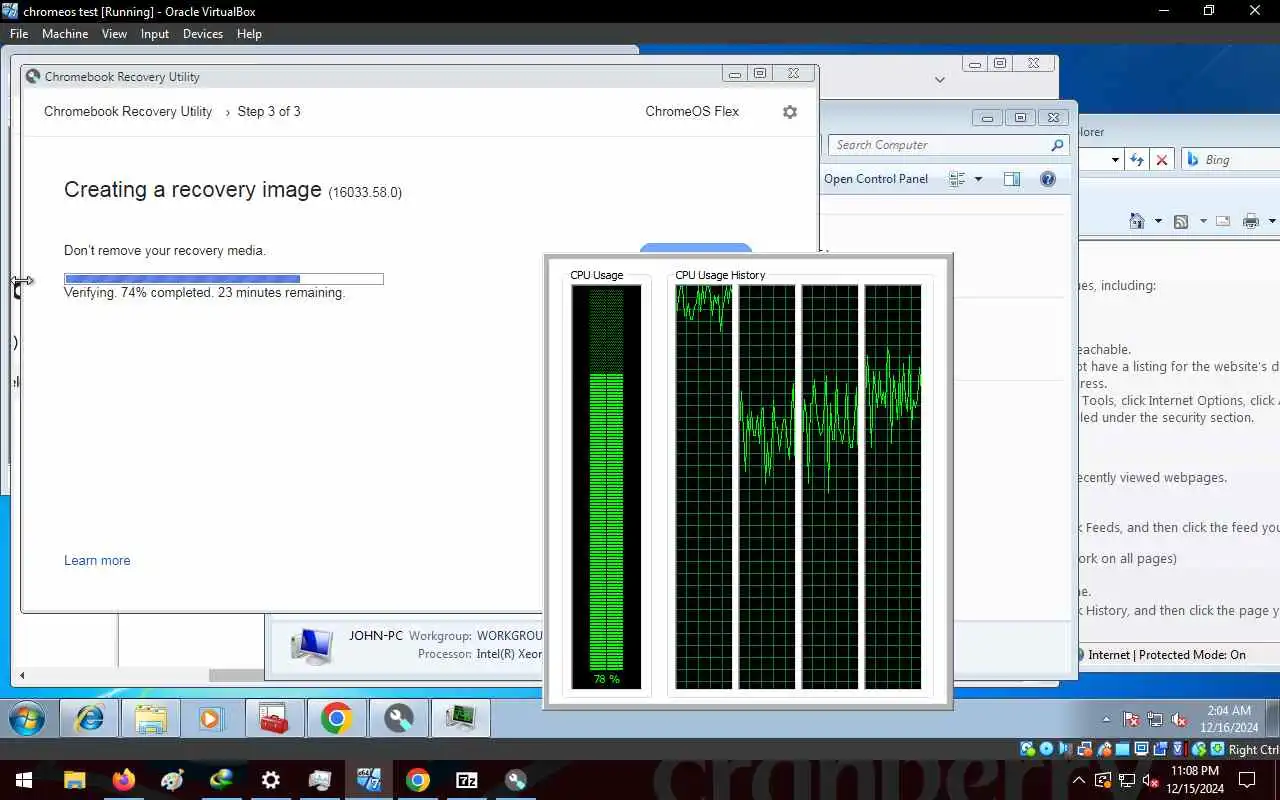The width and height of the screenshot is (1280, 800).
Task: Click the recovery image verification progress bar
Action: click(x=224, y=279)
